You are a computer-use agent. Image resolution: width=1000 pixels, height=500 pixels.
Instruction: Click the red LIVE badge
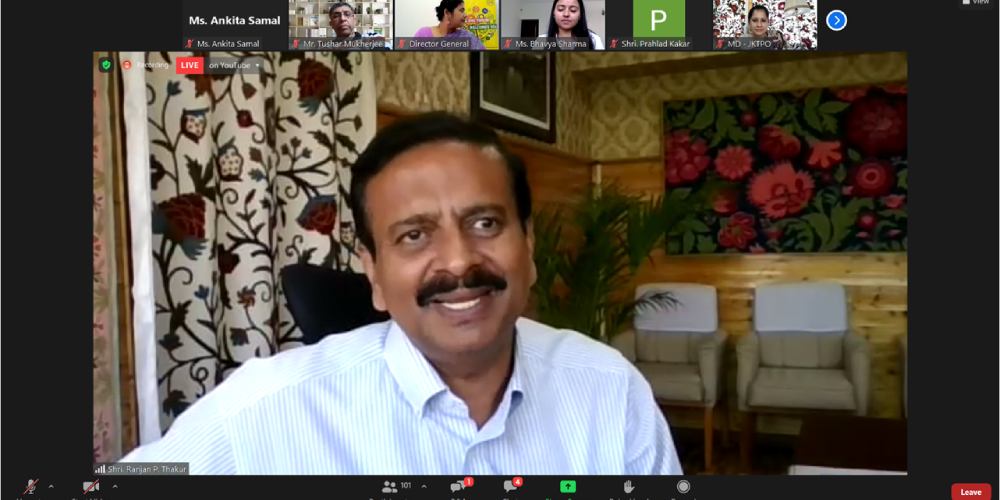(x=189, y=65)
